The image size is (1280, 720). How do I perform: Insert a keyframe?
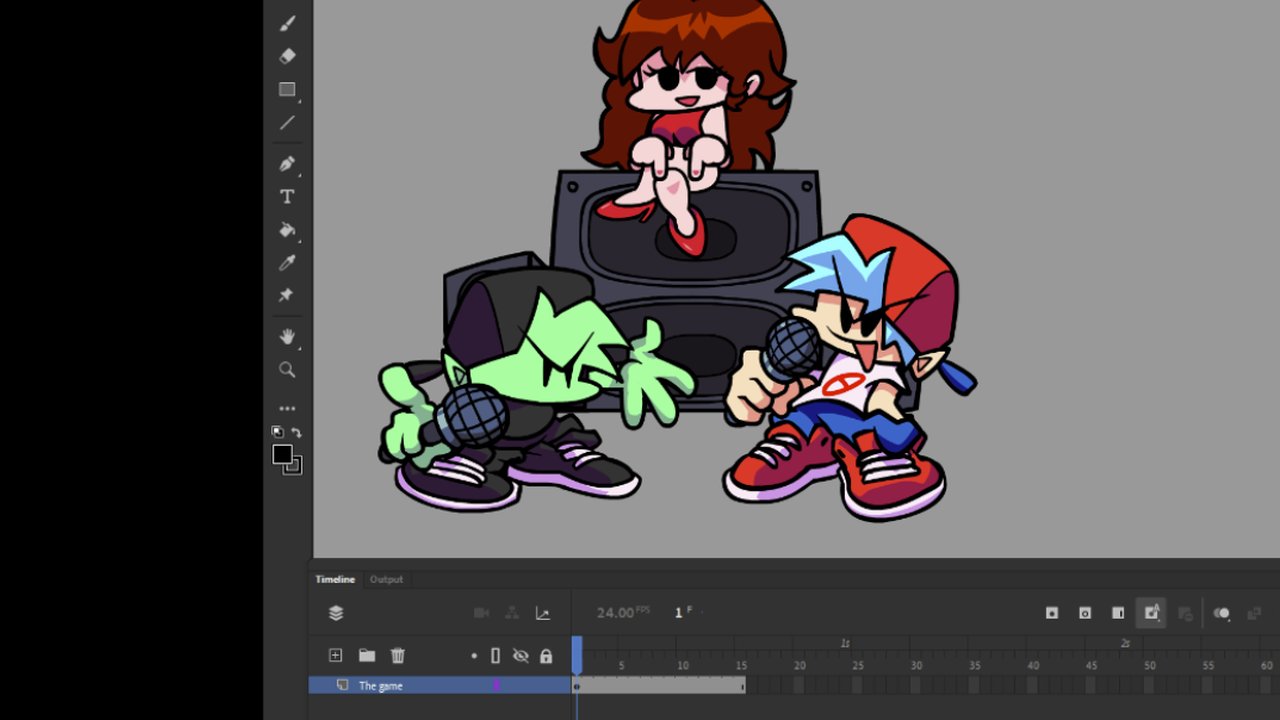[1052, 613]
